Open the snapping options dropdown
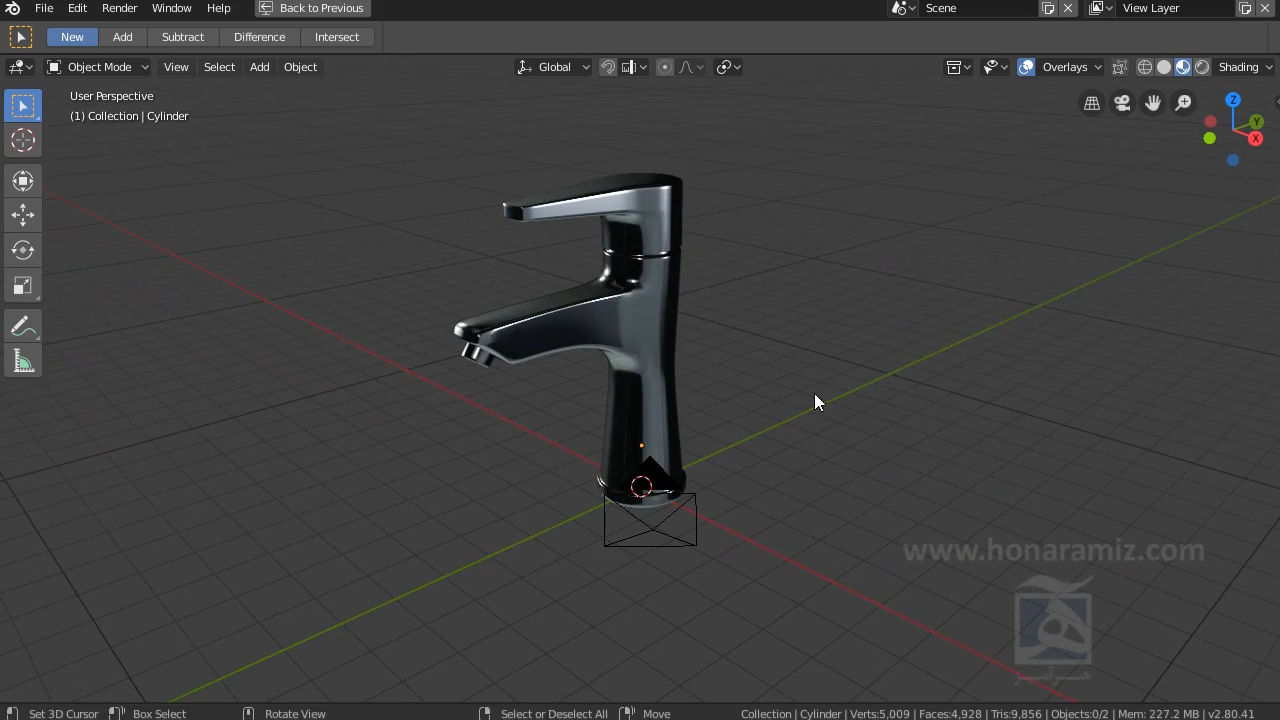This screenshot has height=720, width=1280. coord(635,67)
